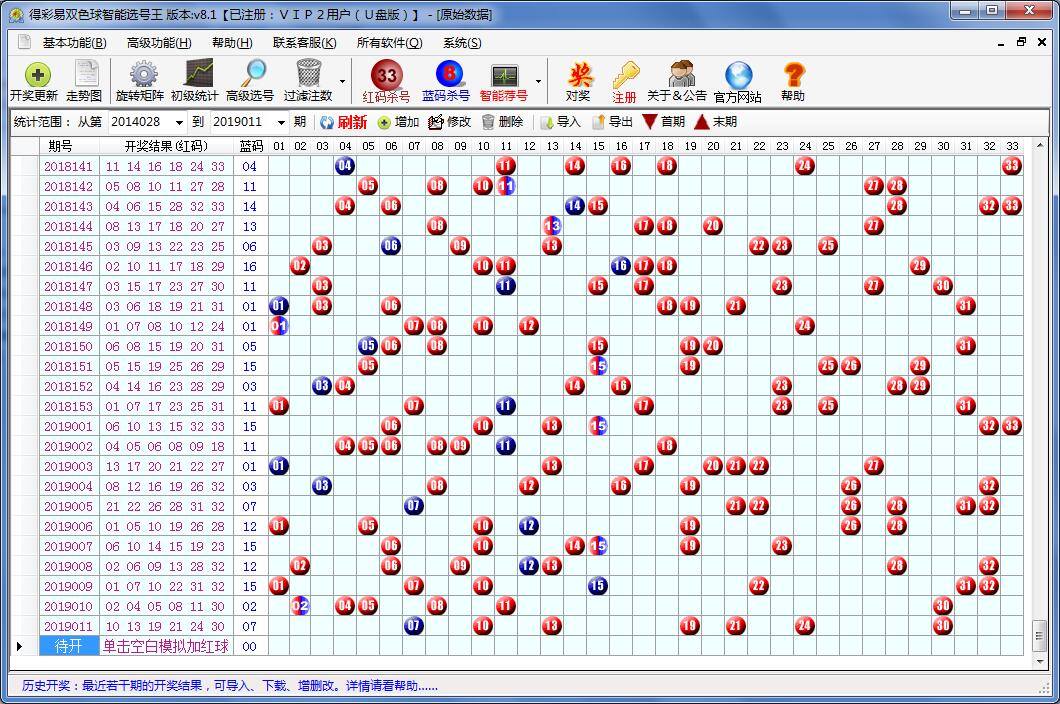The image size is (1060, 704).
Task: Click the 蓝码杀号 blue ball icon
Action: click(446, 81)
